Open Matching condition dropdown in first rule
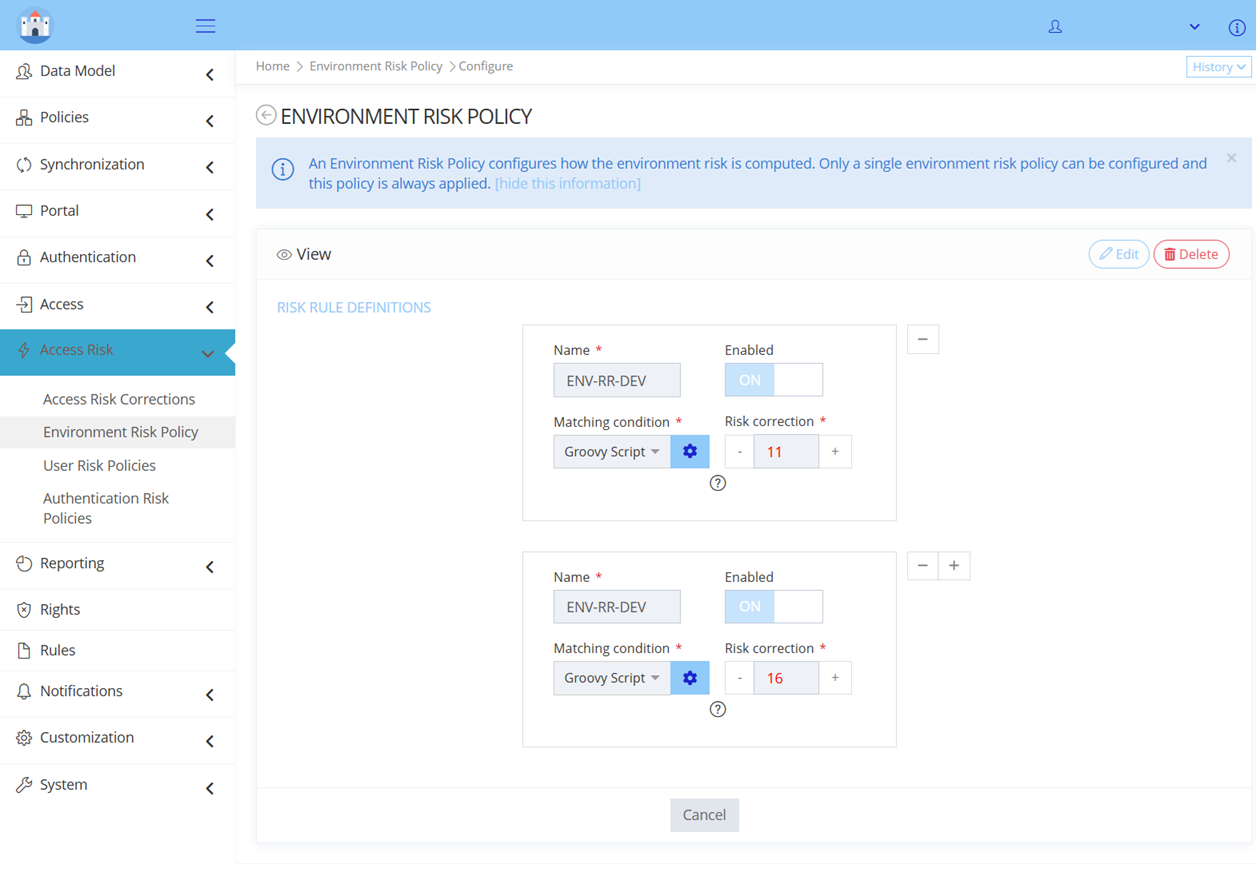 click(x=611, y=452)
